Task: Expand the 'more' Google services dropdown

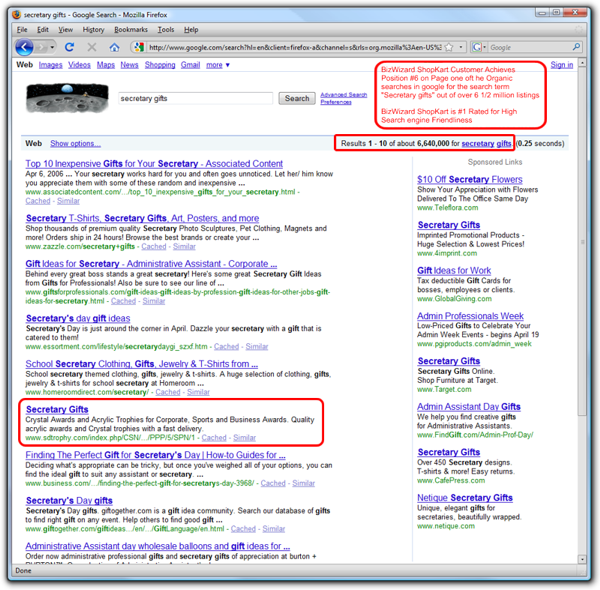Action: [218, 65]
